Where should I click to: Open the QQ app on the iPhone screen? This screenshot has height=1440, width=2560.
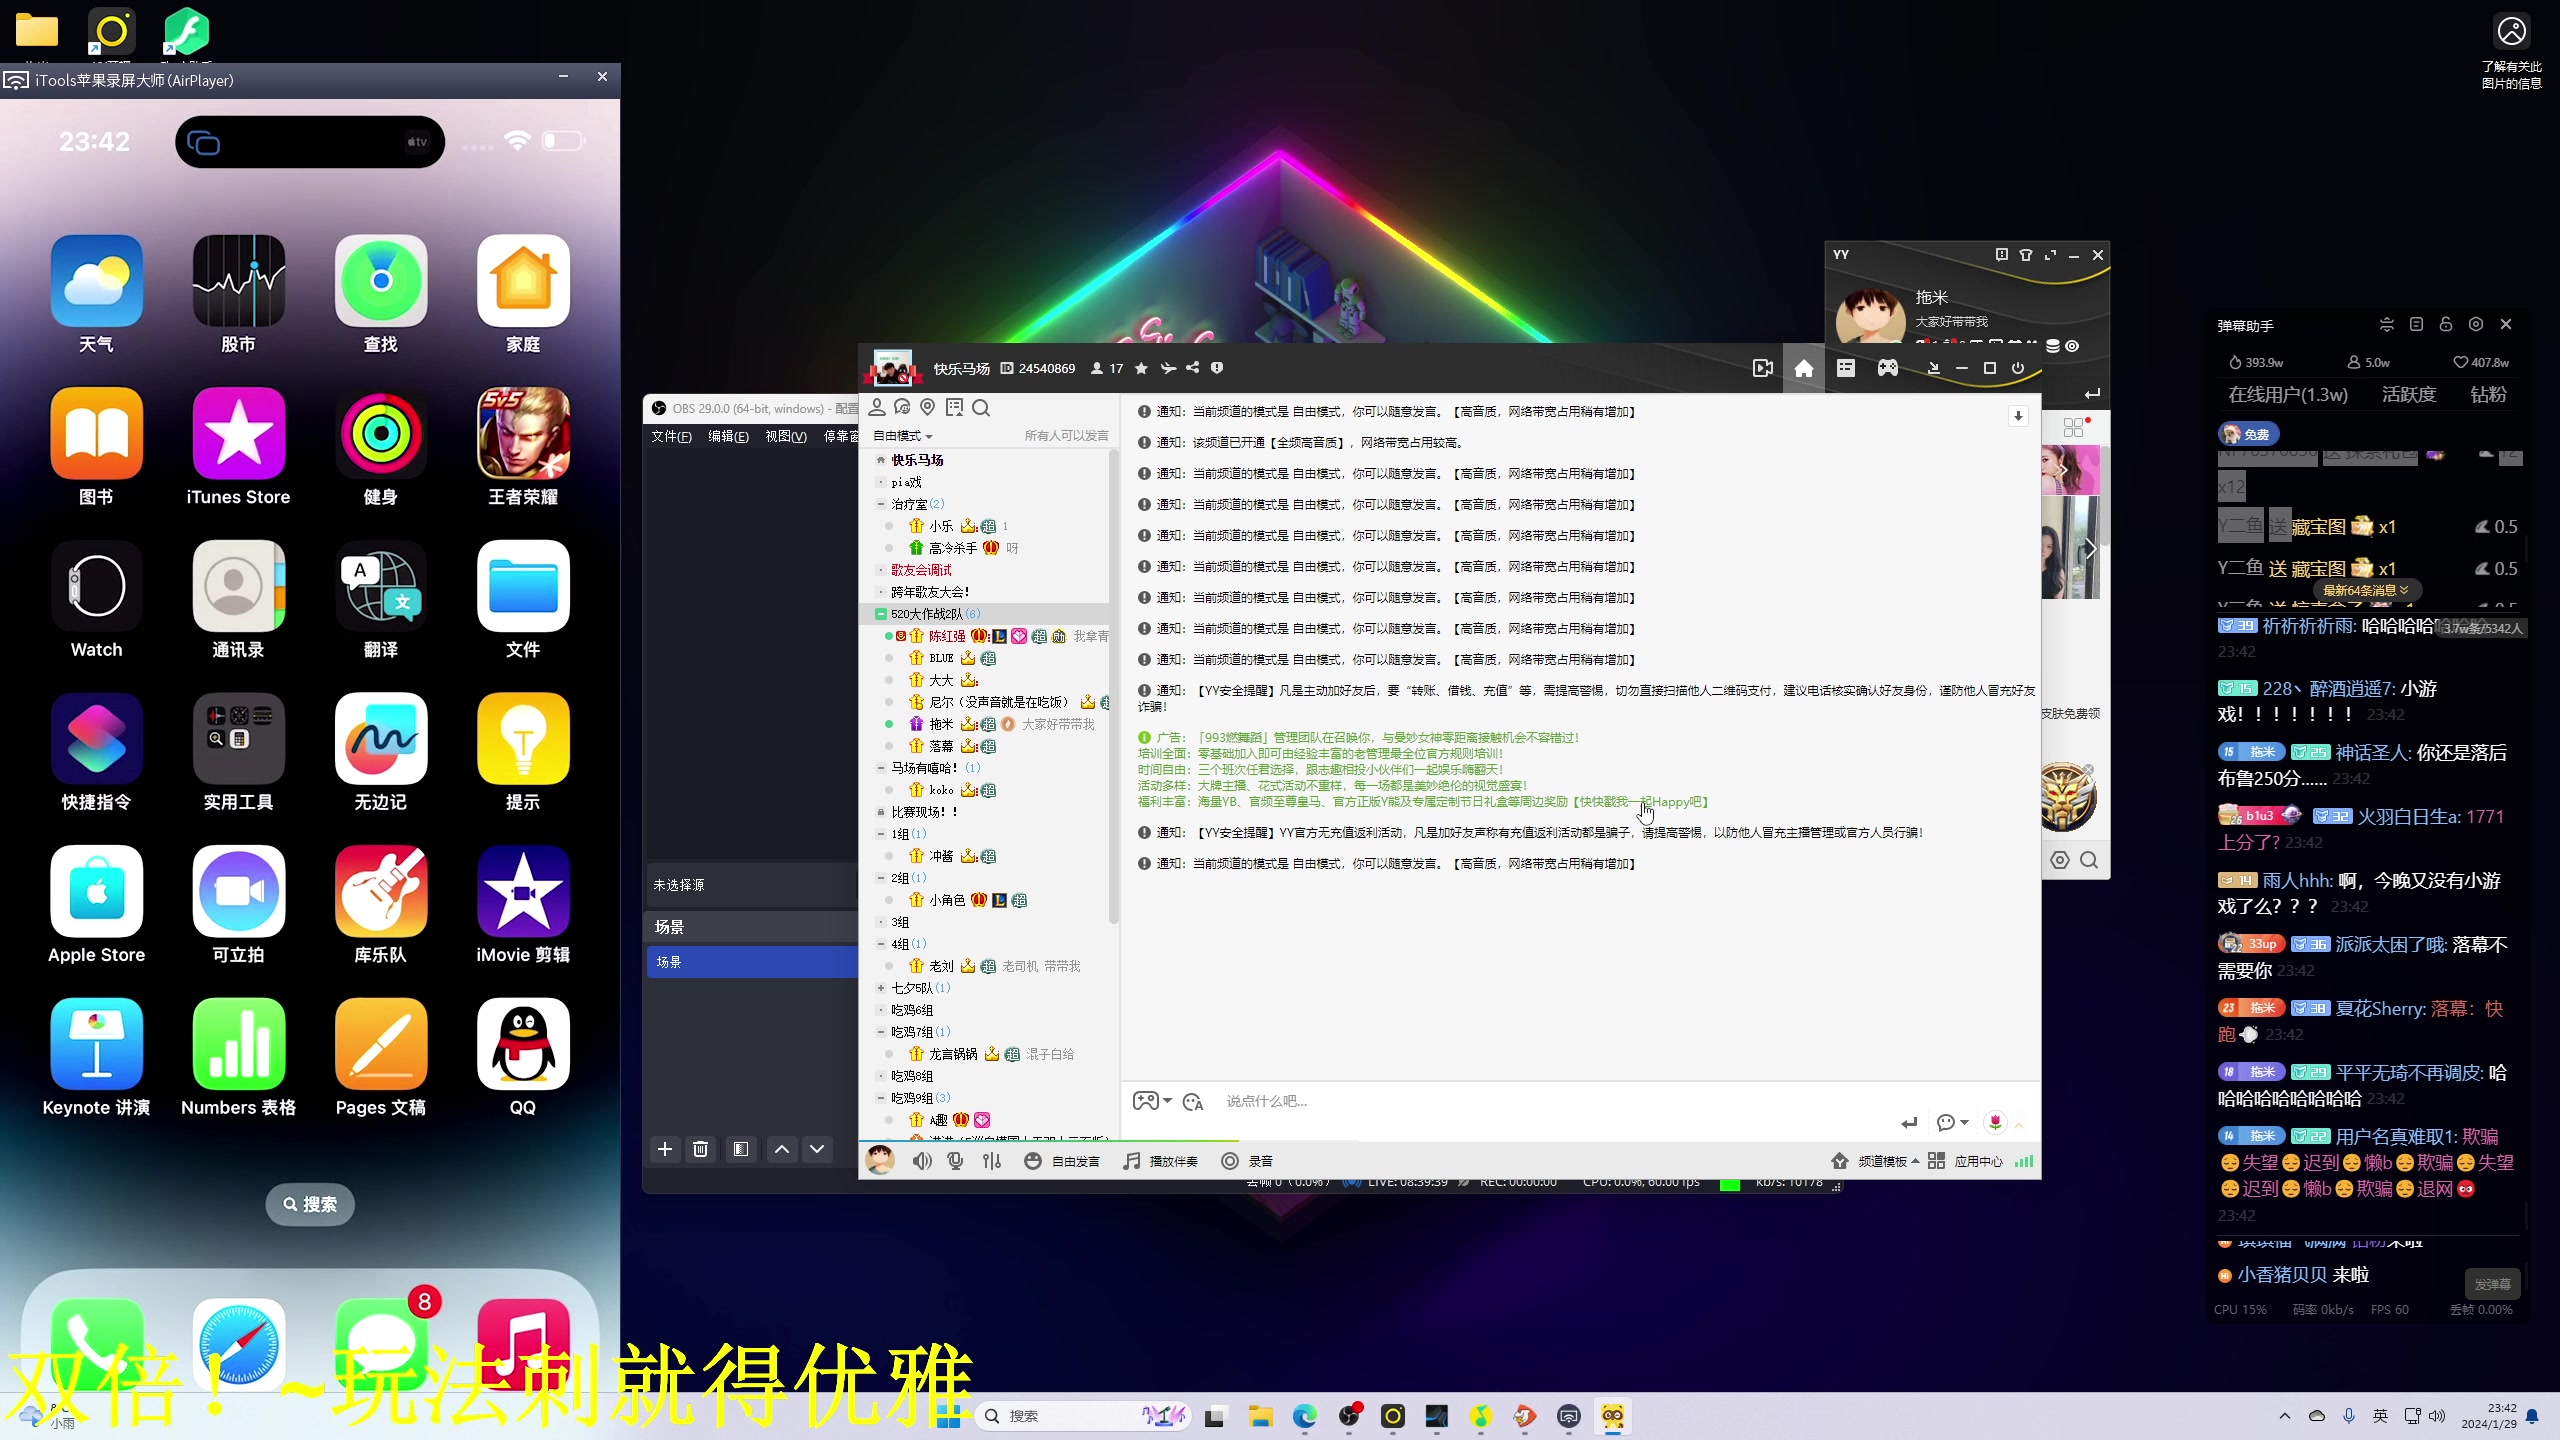pos(523,1044)
